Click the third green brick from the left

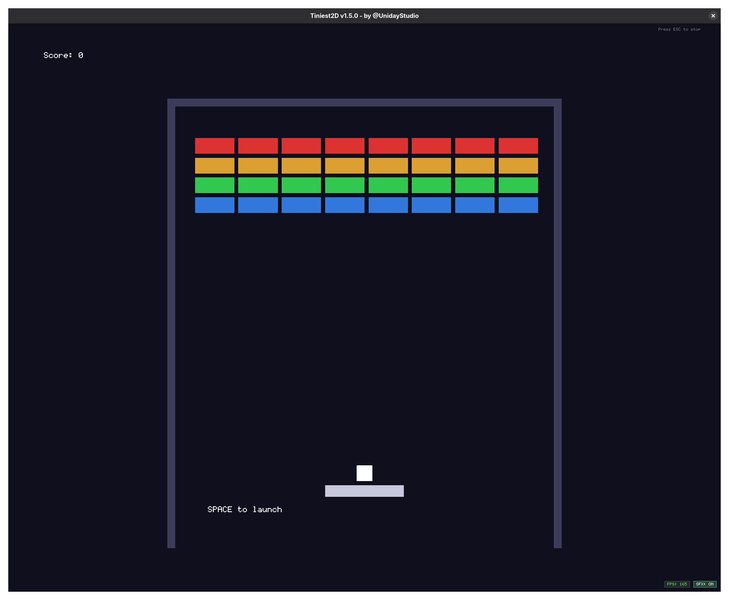(301, 185)
